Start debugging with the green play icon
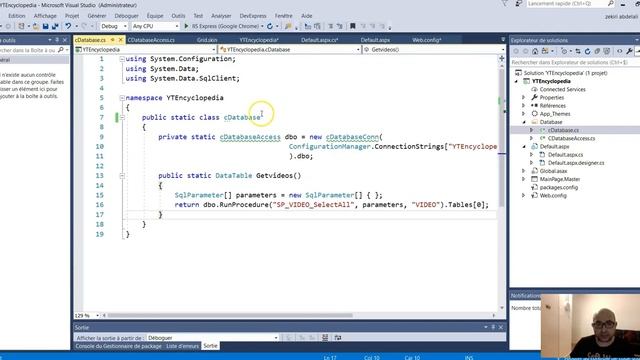Image resolution: width=640 pixels, height=360 pixels. pos(186,26)
